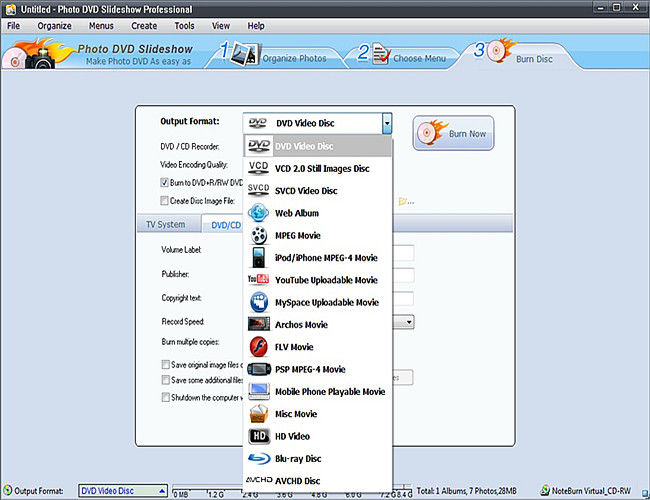650x500 pixels.
Task: Click the Choose Menu checklist icon
Action: [381, 55]
